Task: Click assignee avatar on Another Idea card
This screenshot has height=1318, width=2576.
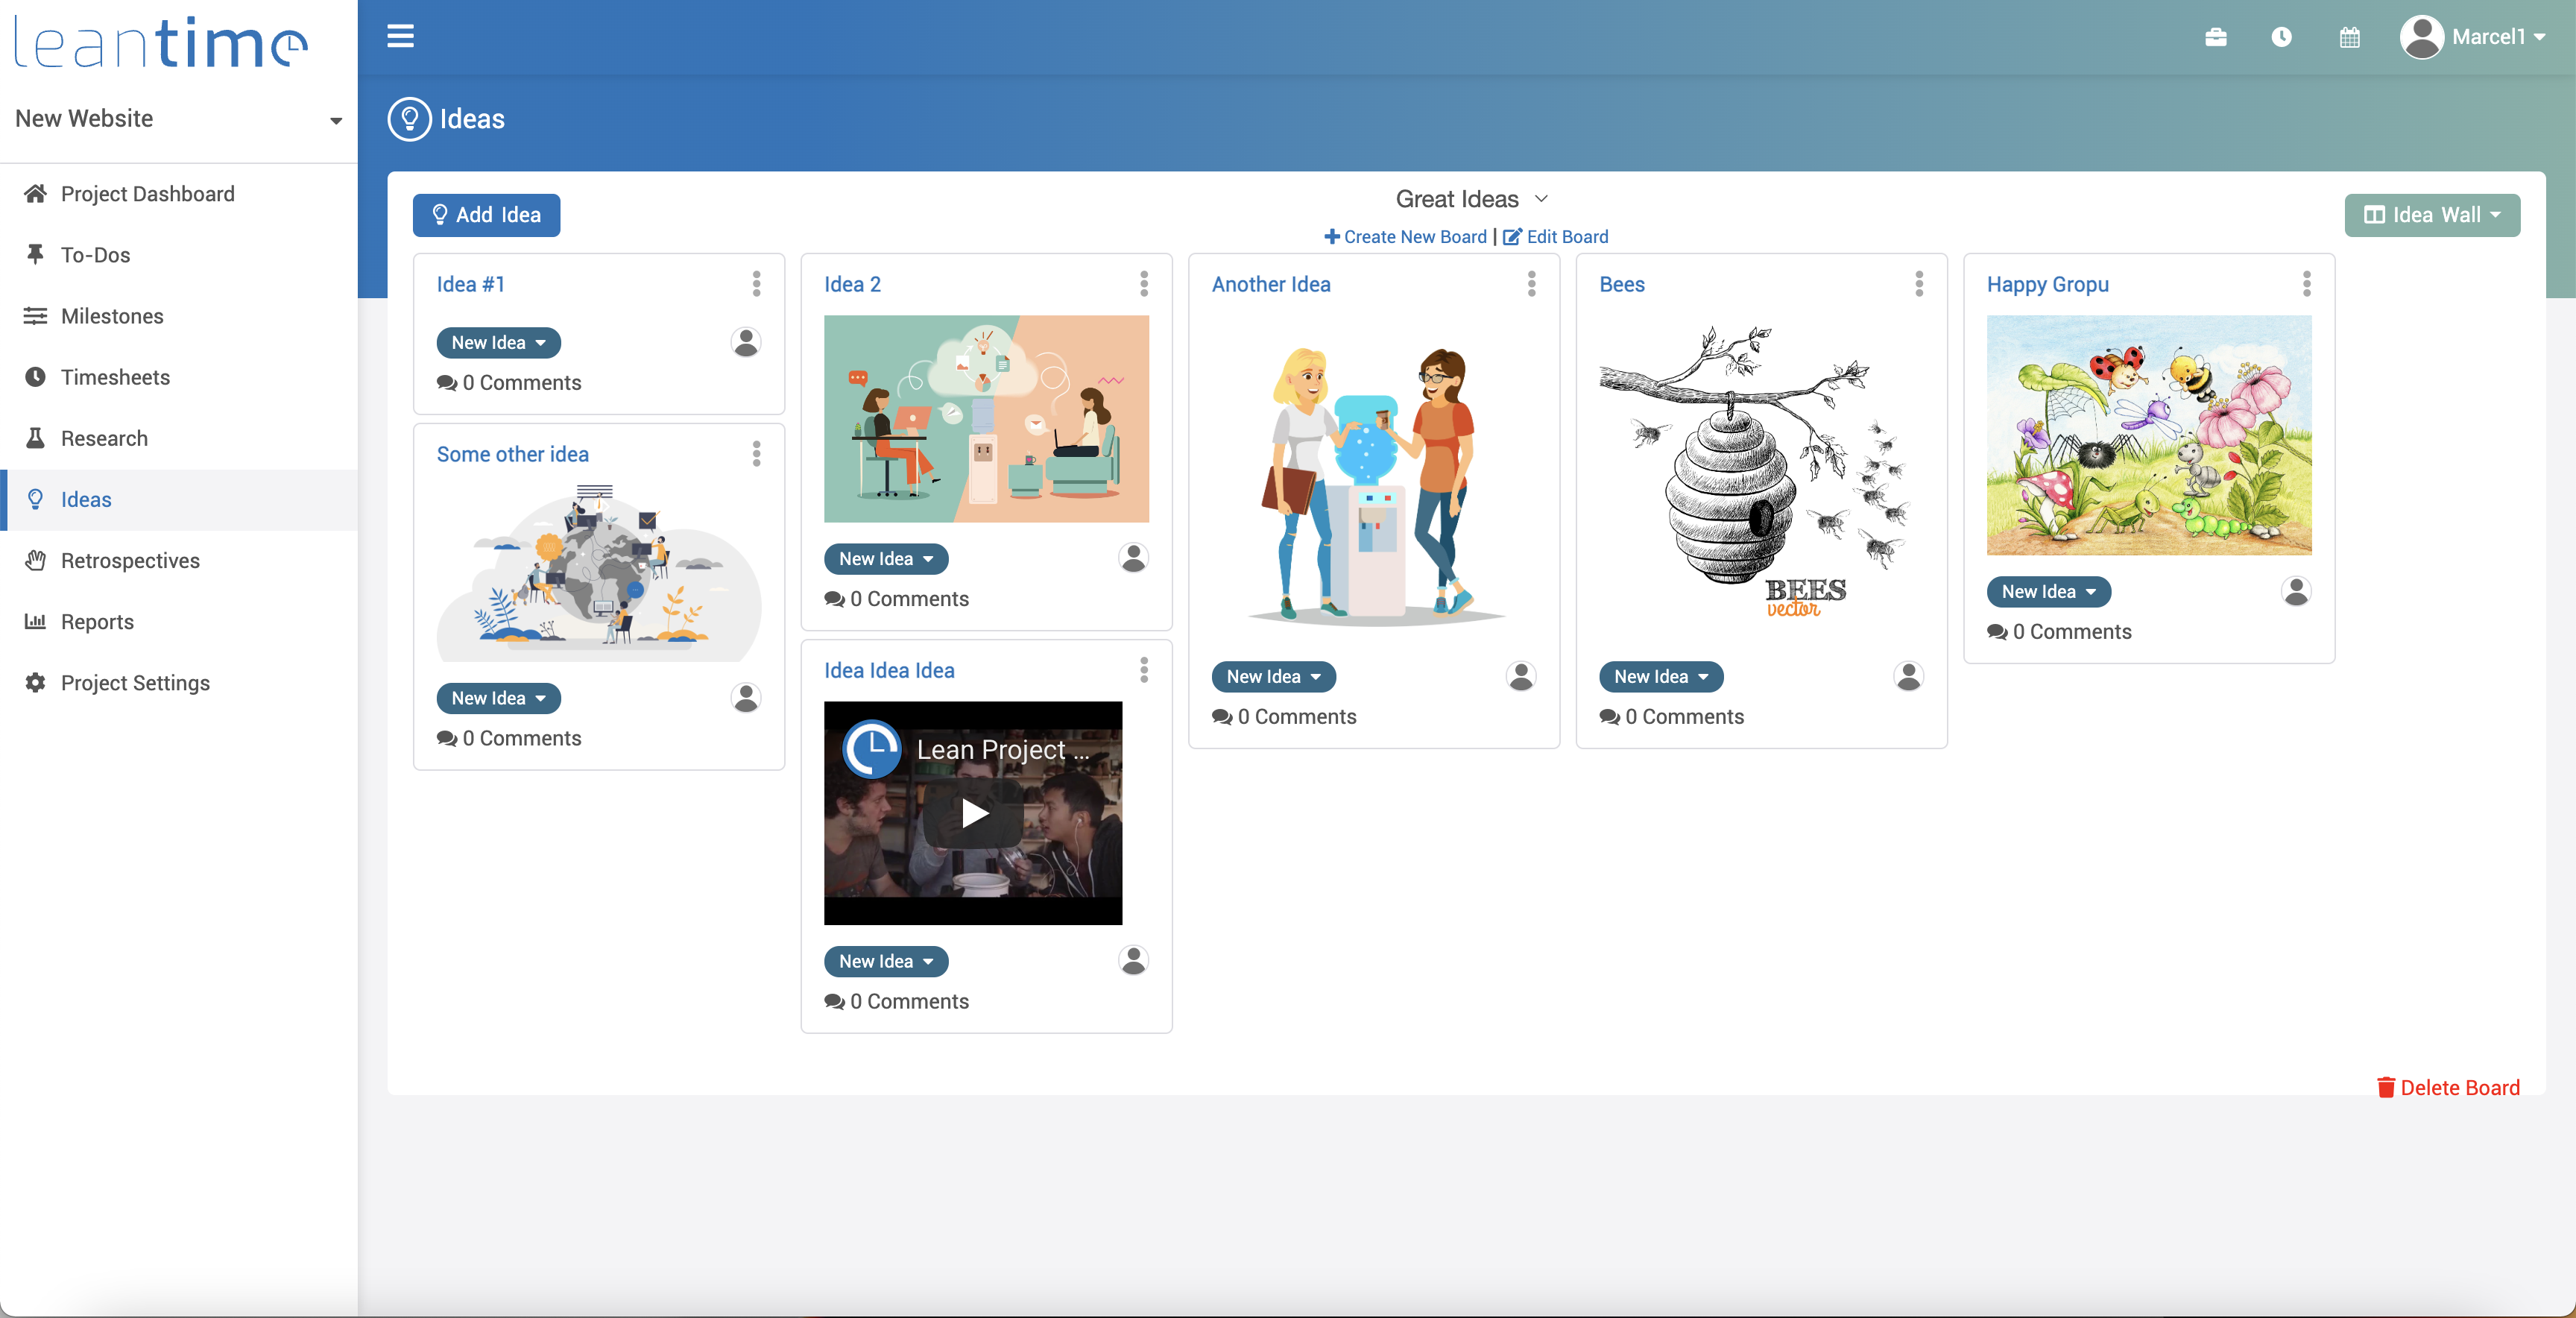Action: coord(1520,676)
